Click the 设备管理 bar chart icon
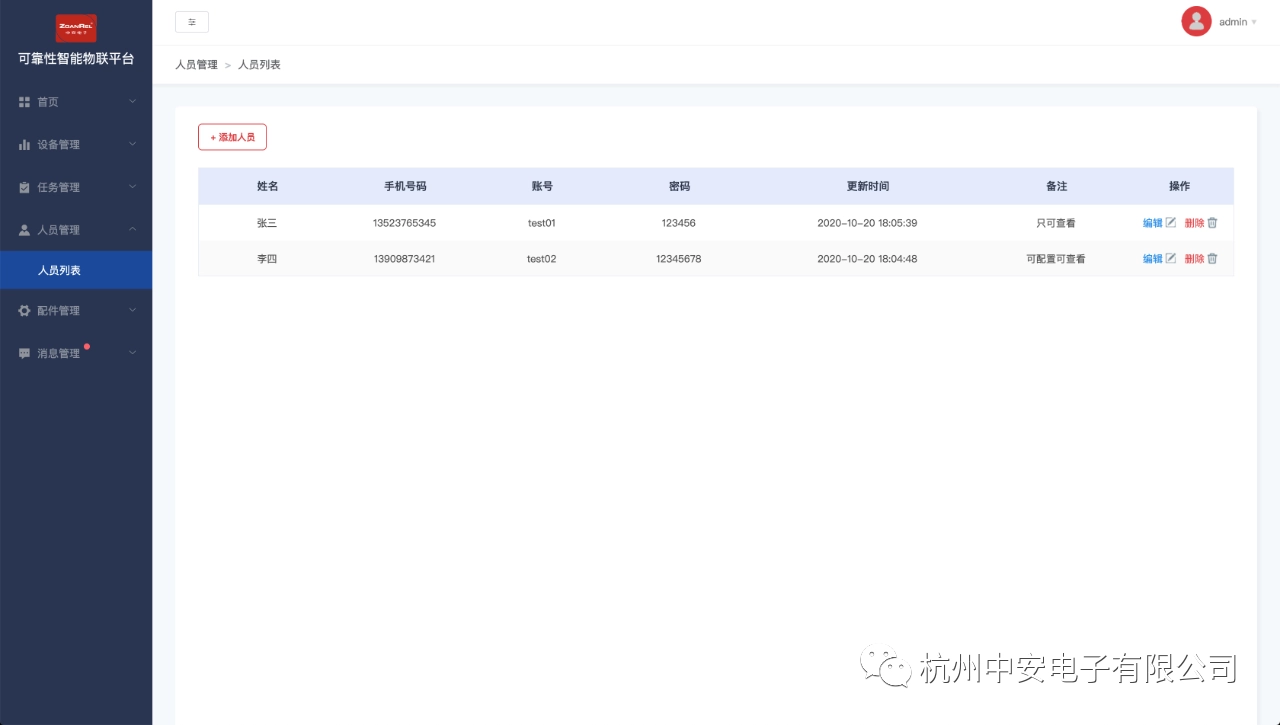Viewport: 1280px width, 725px height. [25, 145]
